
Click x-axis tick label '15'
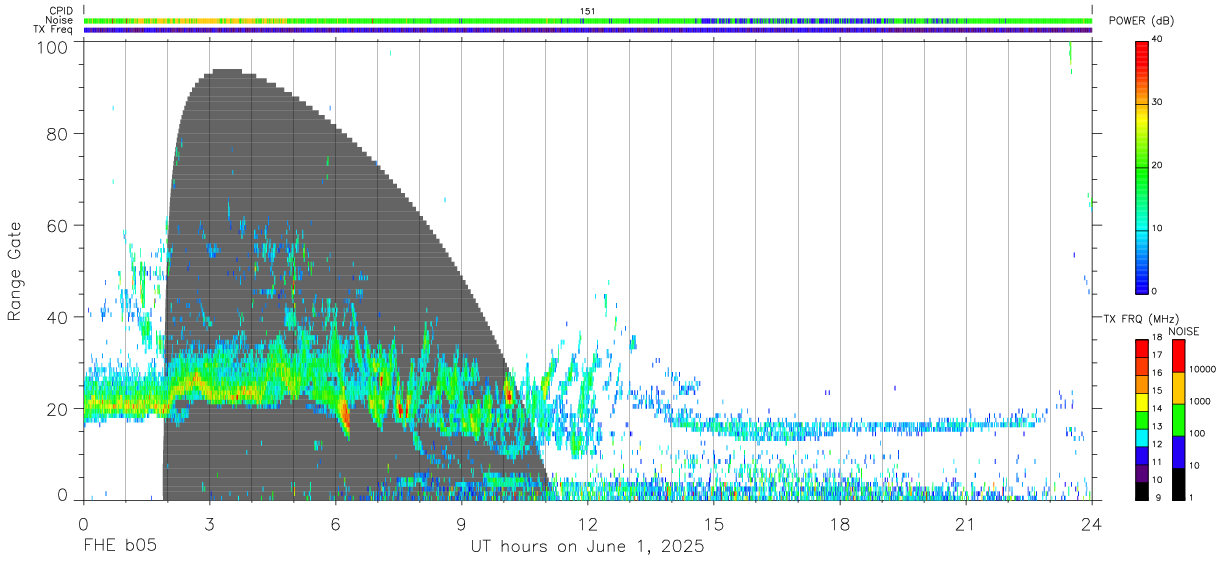713,524
